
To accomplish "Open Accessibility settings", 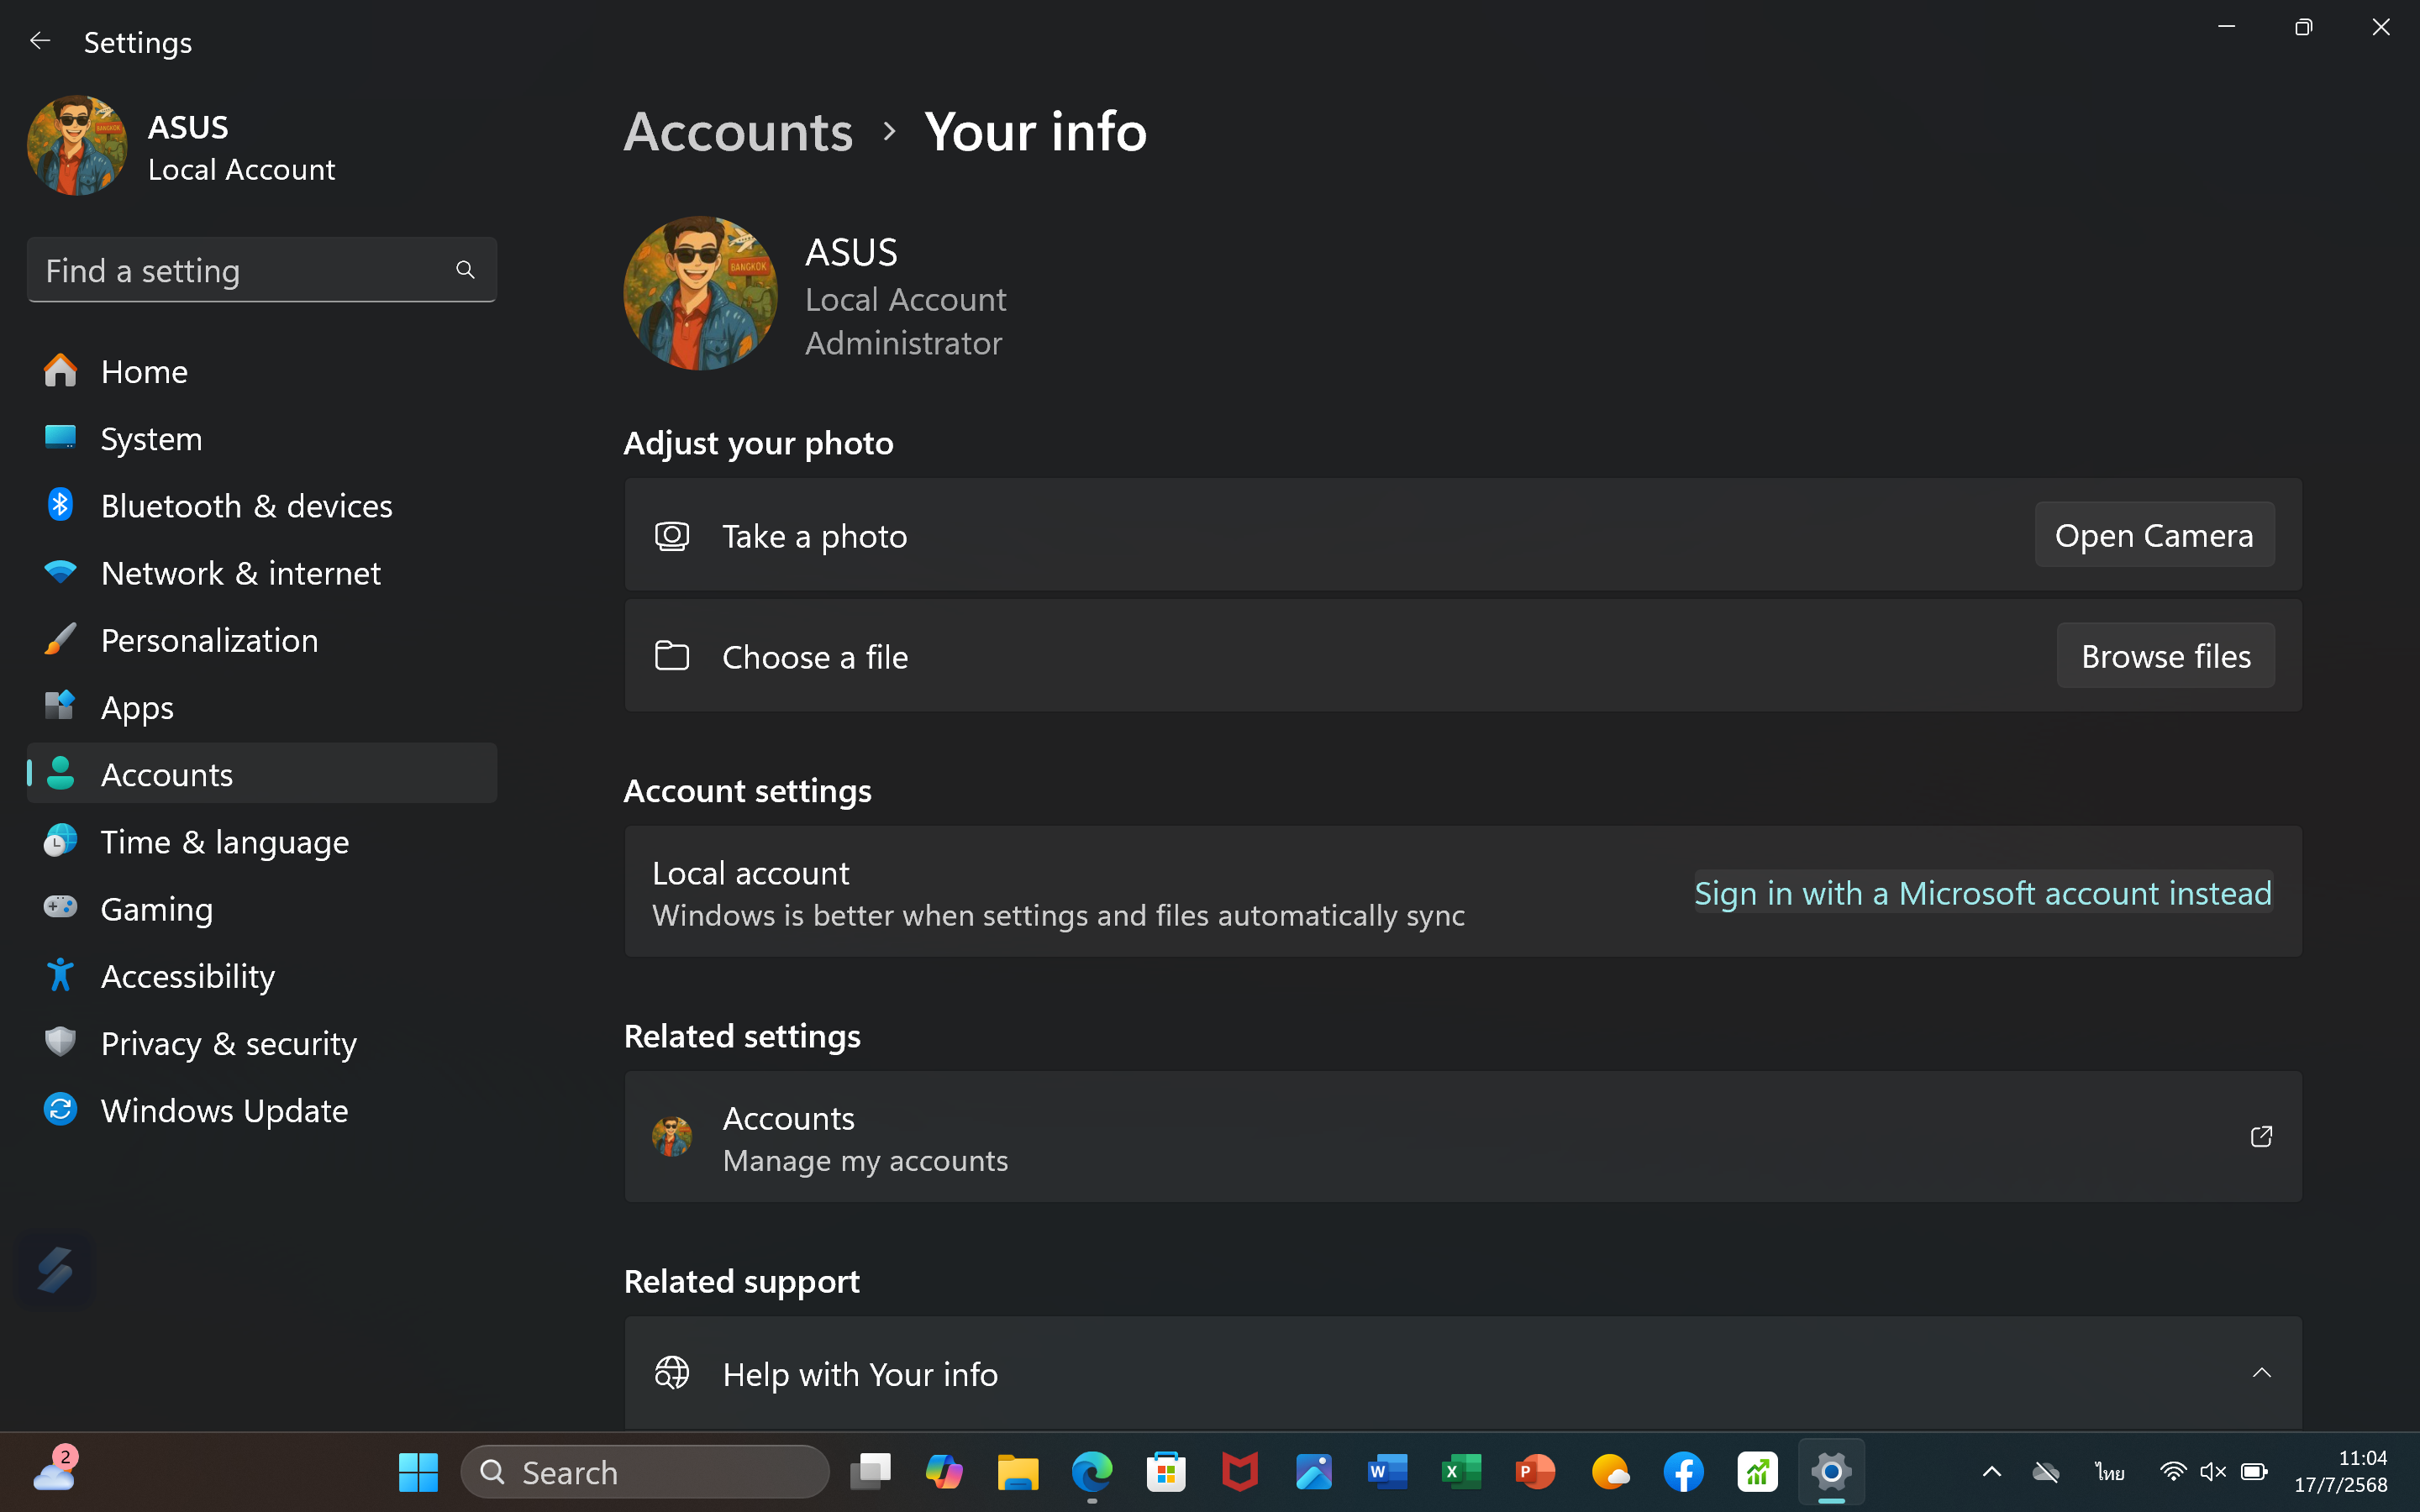I will click(262, 975).
